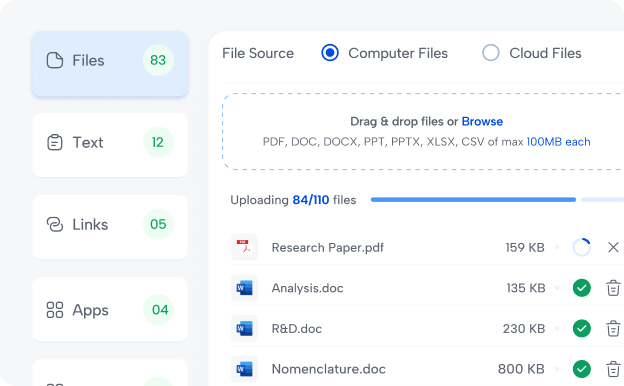The image size is (624, 386).
Task: Click the Browse link
Action: (x=482, y=121)
